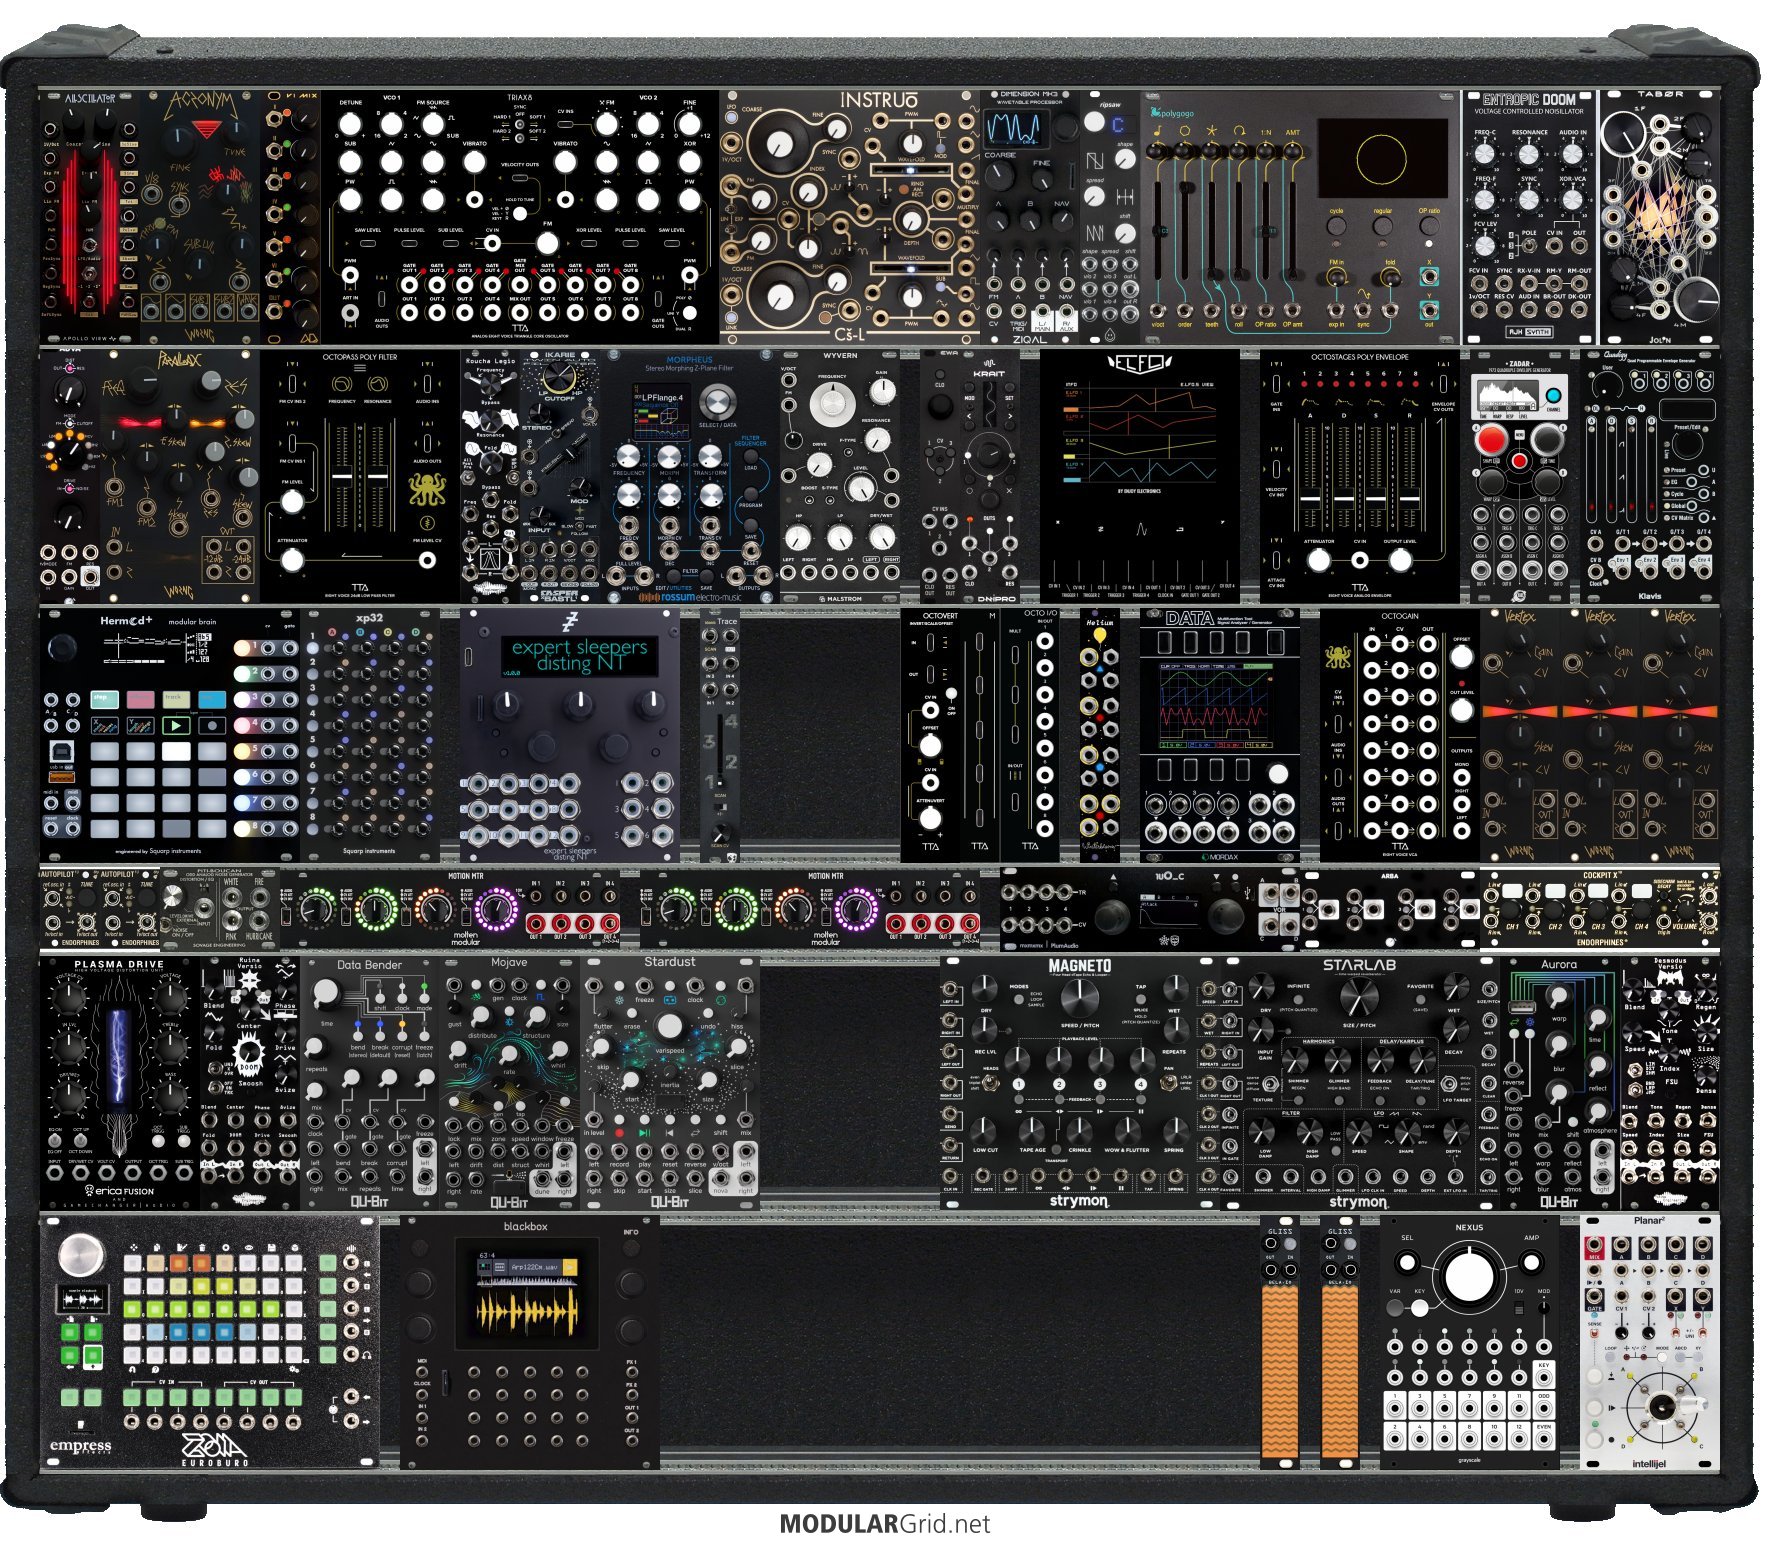Click the large white knob on Nexus
1771x1545 pixels.
tap(1467, 1276)
